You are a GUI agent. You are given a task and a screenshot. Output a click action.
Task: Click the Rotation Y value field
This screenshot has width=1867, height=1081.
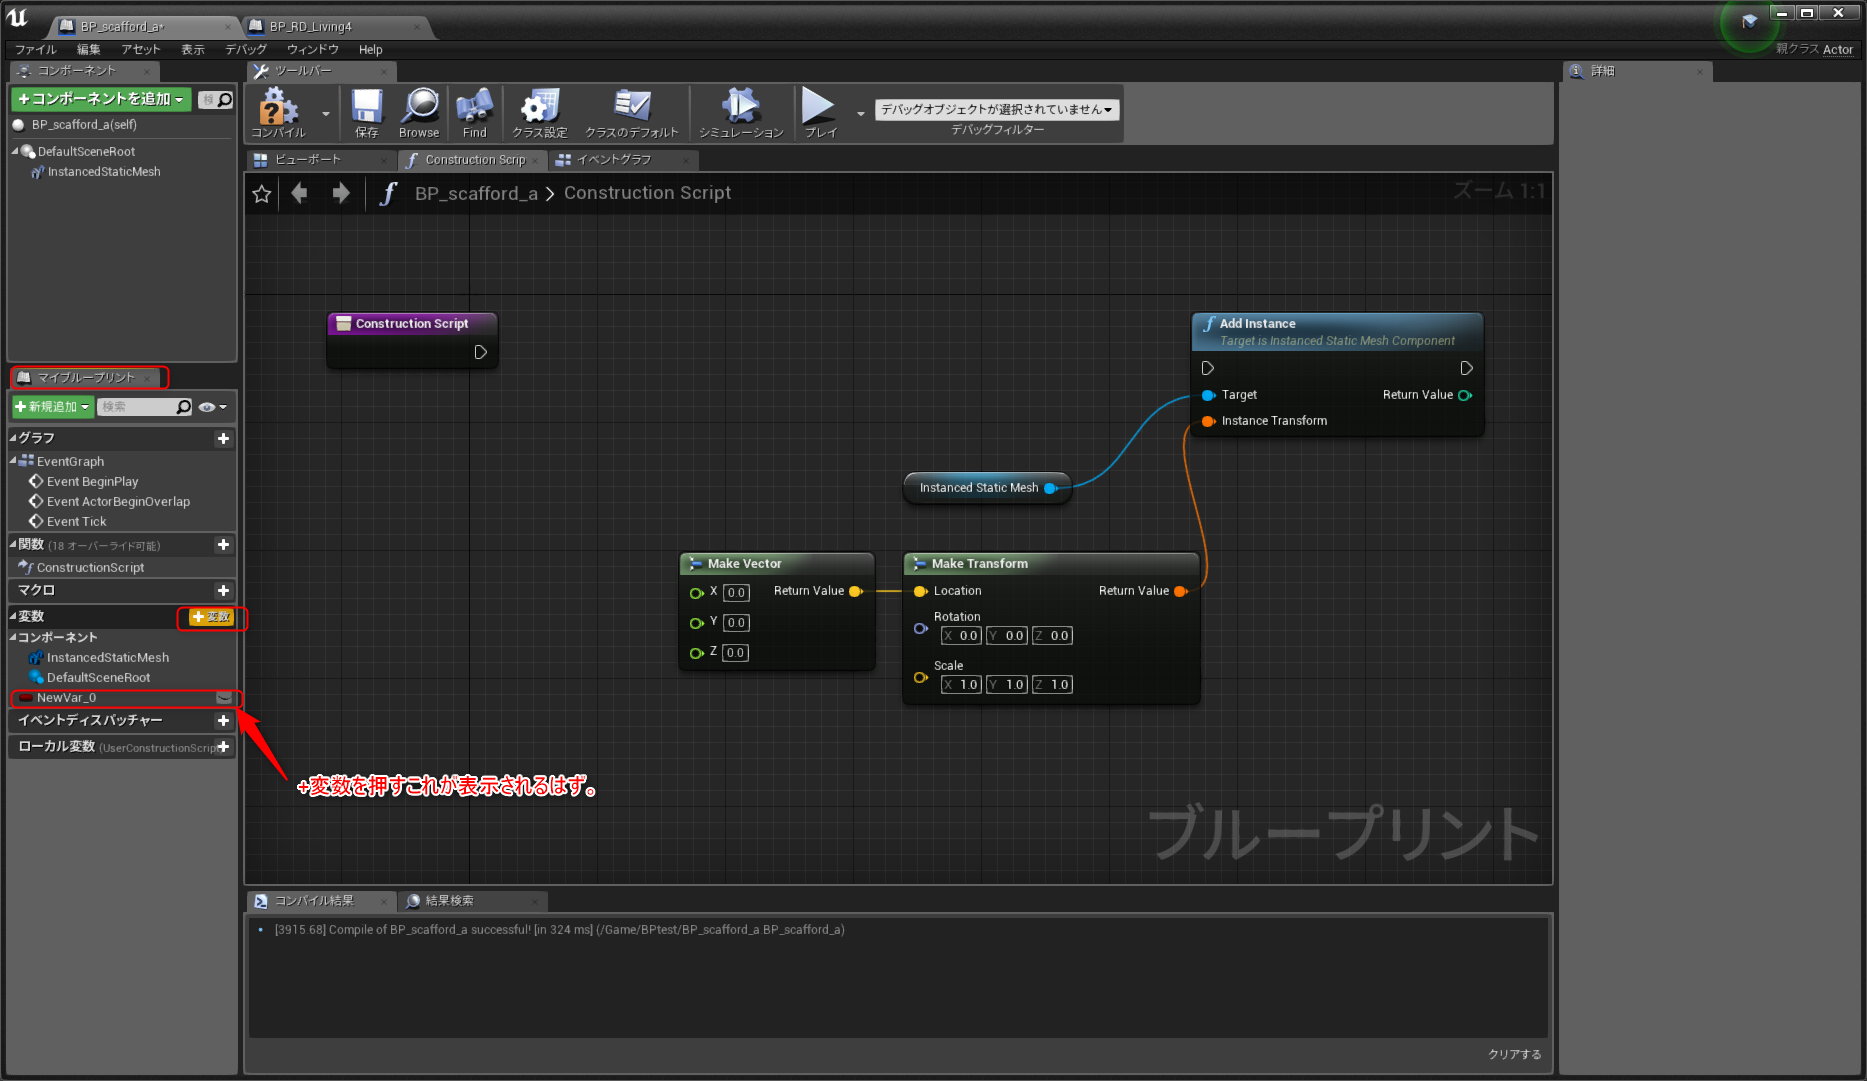1006,636
